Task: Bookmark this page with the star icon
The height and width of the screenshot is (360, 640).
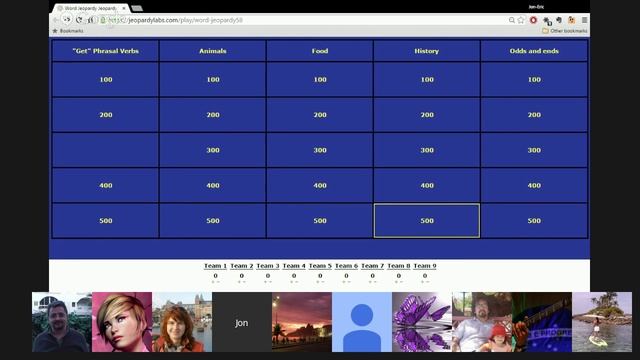Action: click(521, 20)
